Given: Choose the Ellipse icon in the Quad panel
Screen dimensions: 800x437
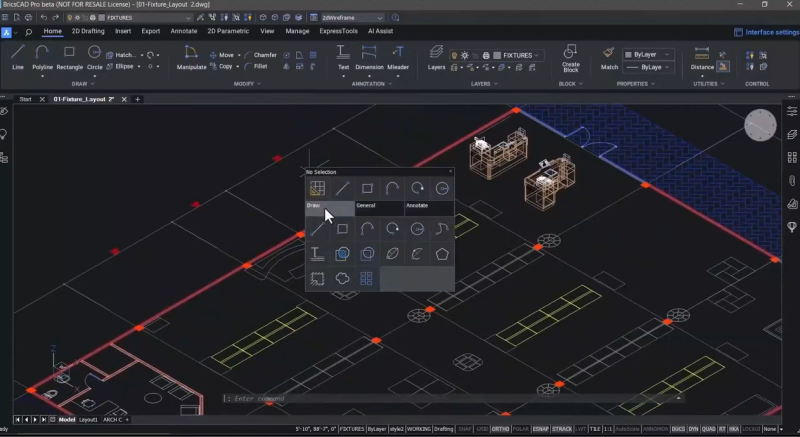Looking at the screenshot, I should pyautogui.click(x=392, y=254).
